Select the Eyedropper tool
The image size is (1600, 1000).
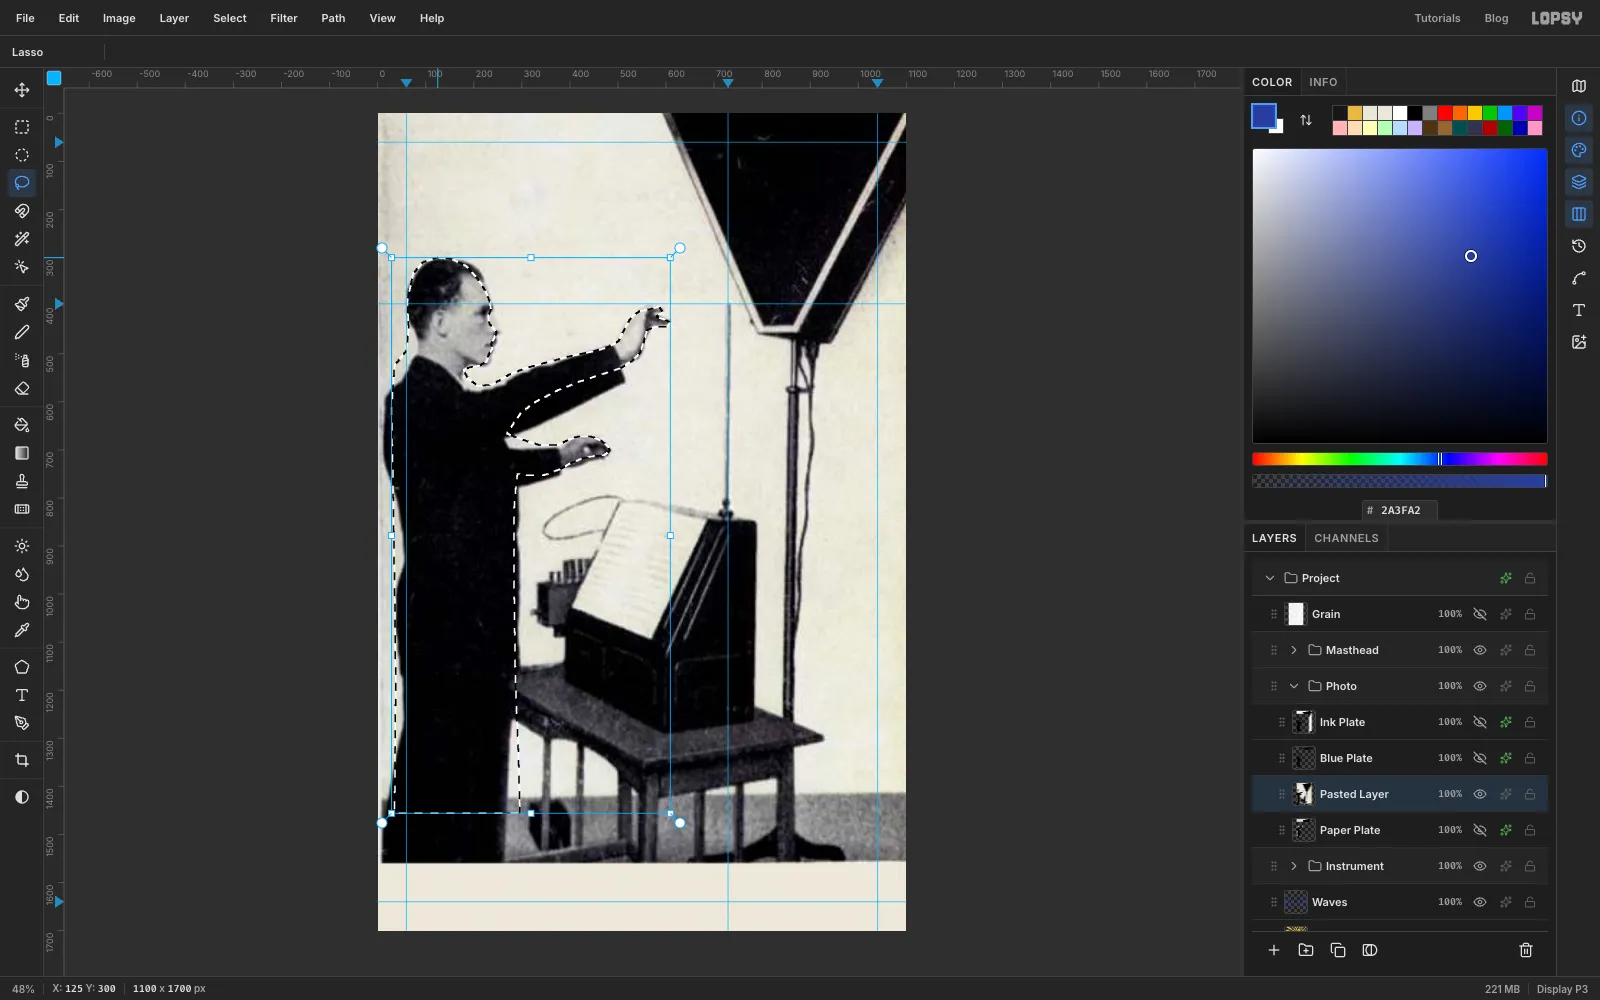tap(22, 630)
